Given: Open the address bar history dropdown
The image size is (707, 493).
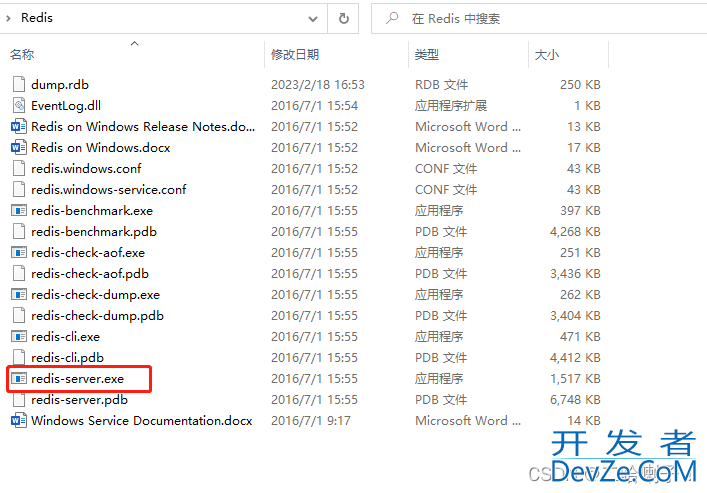Looking at the screenshot, I should tap(312, 18).
